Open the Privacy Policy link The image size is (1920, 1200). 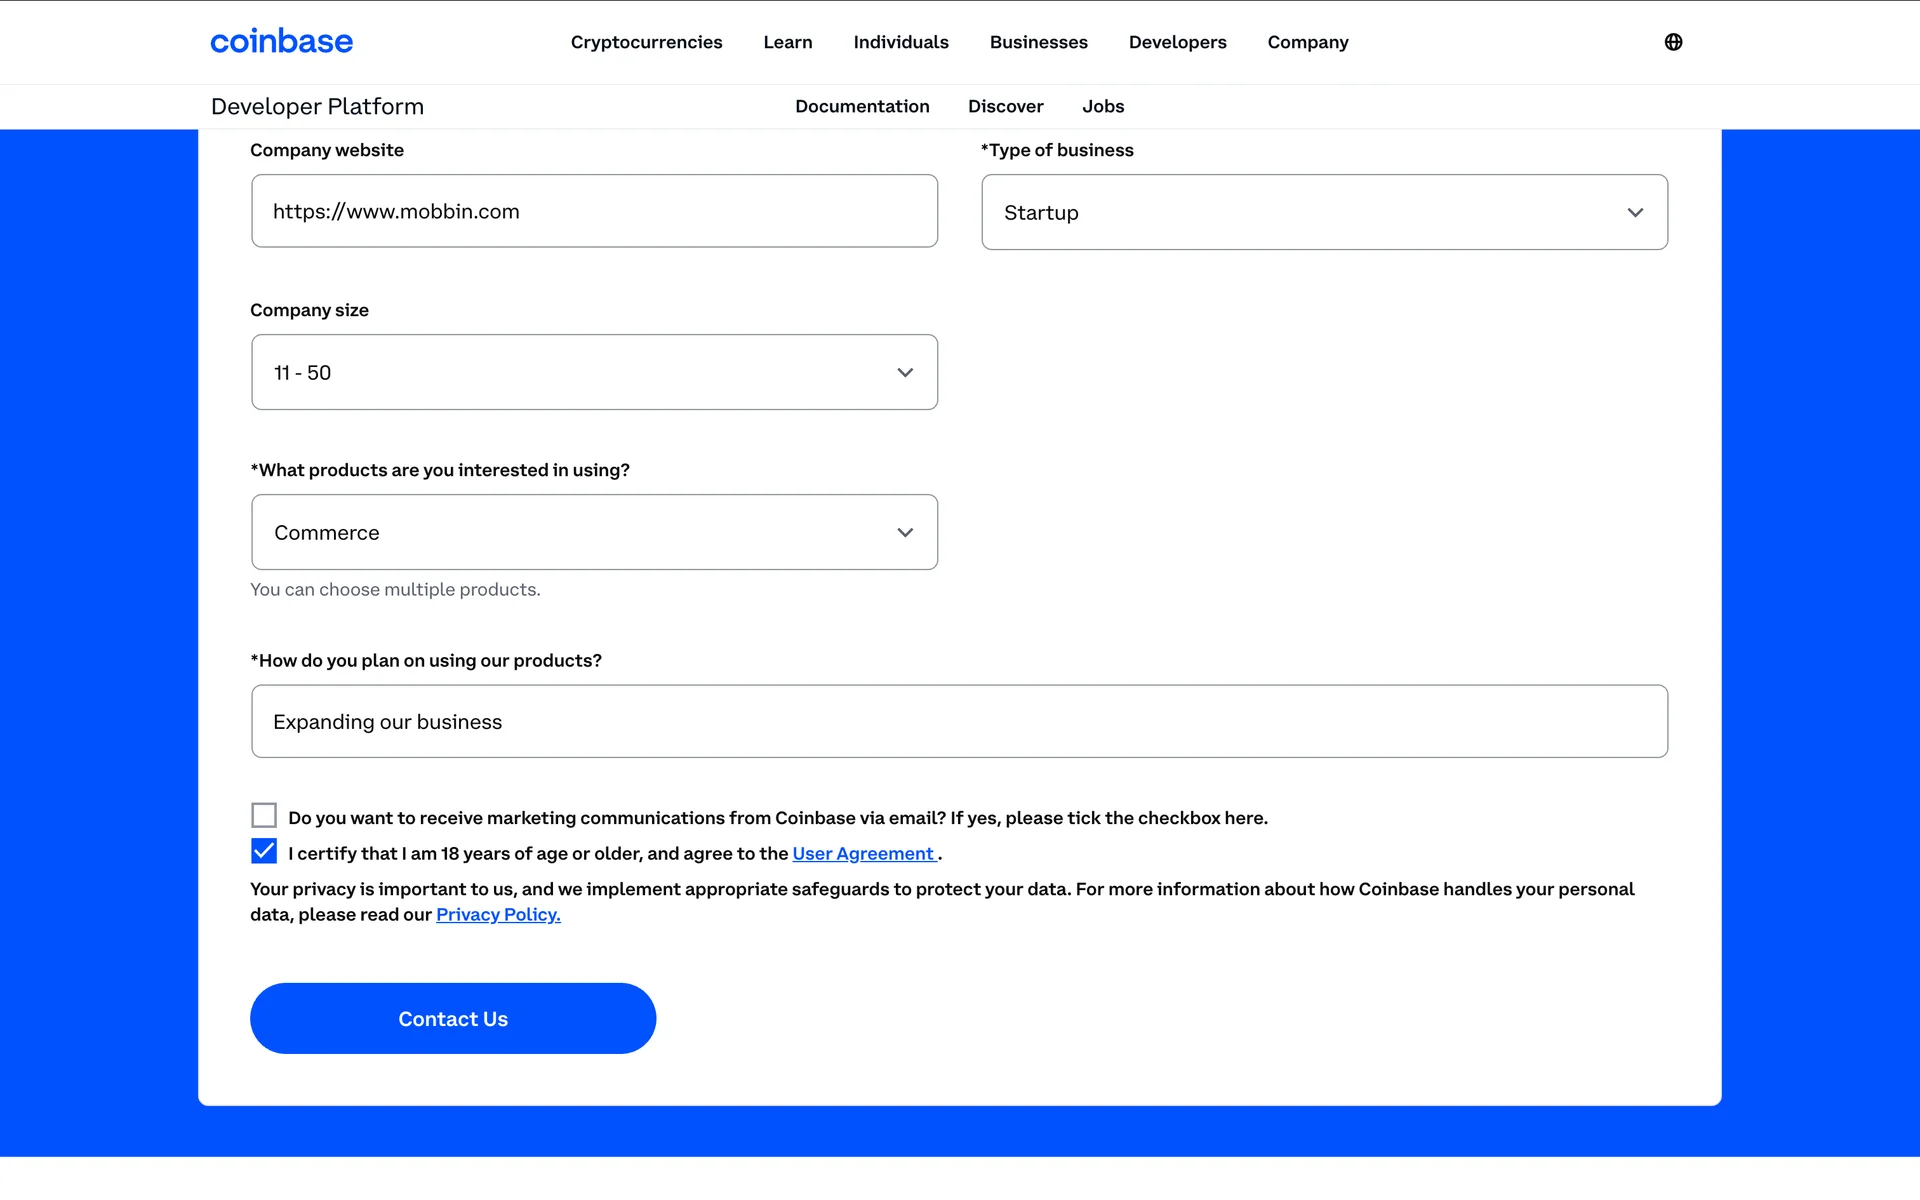498,914
